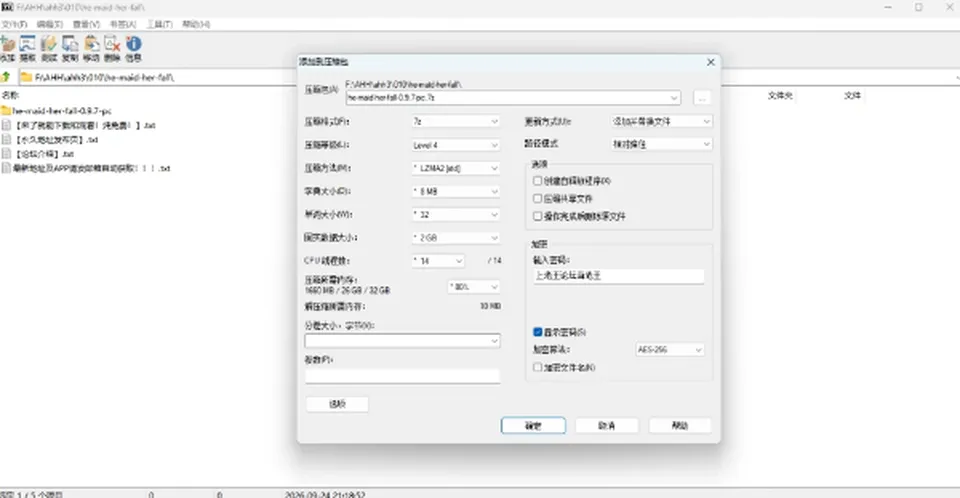Open the compression level dropdown showing Level 4
This screenshot has height=498, width=960.
[456, 145]
